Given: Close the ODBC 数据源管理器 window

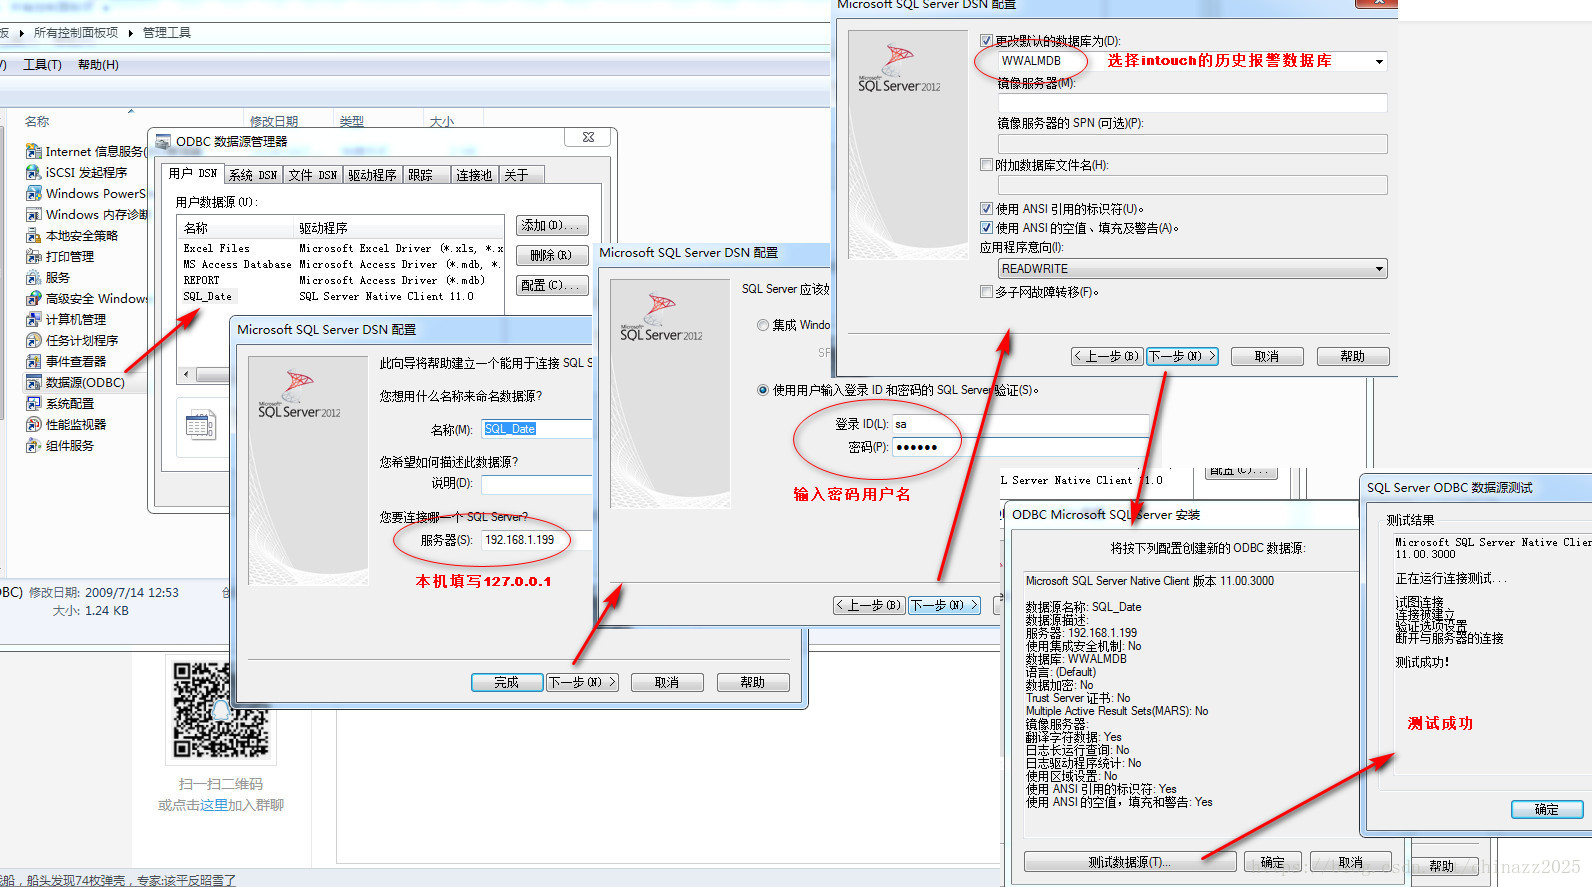Looking at the screenshot, I should coord(588,137).
